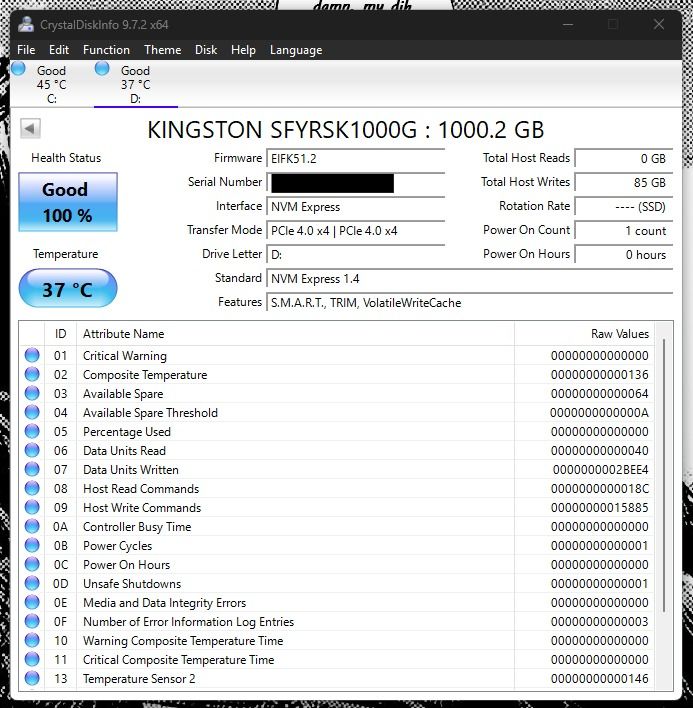Click status orb for Composite Temperature row
693x708 pixels.
[32, 374]
